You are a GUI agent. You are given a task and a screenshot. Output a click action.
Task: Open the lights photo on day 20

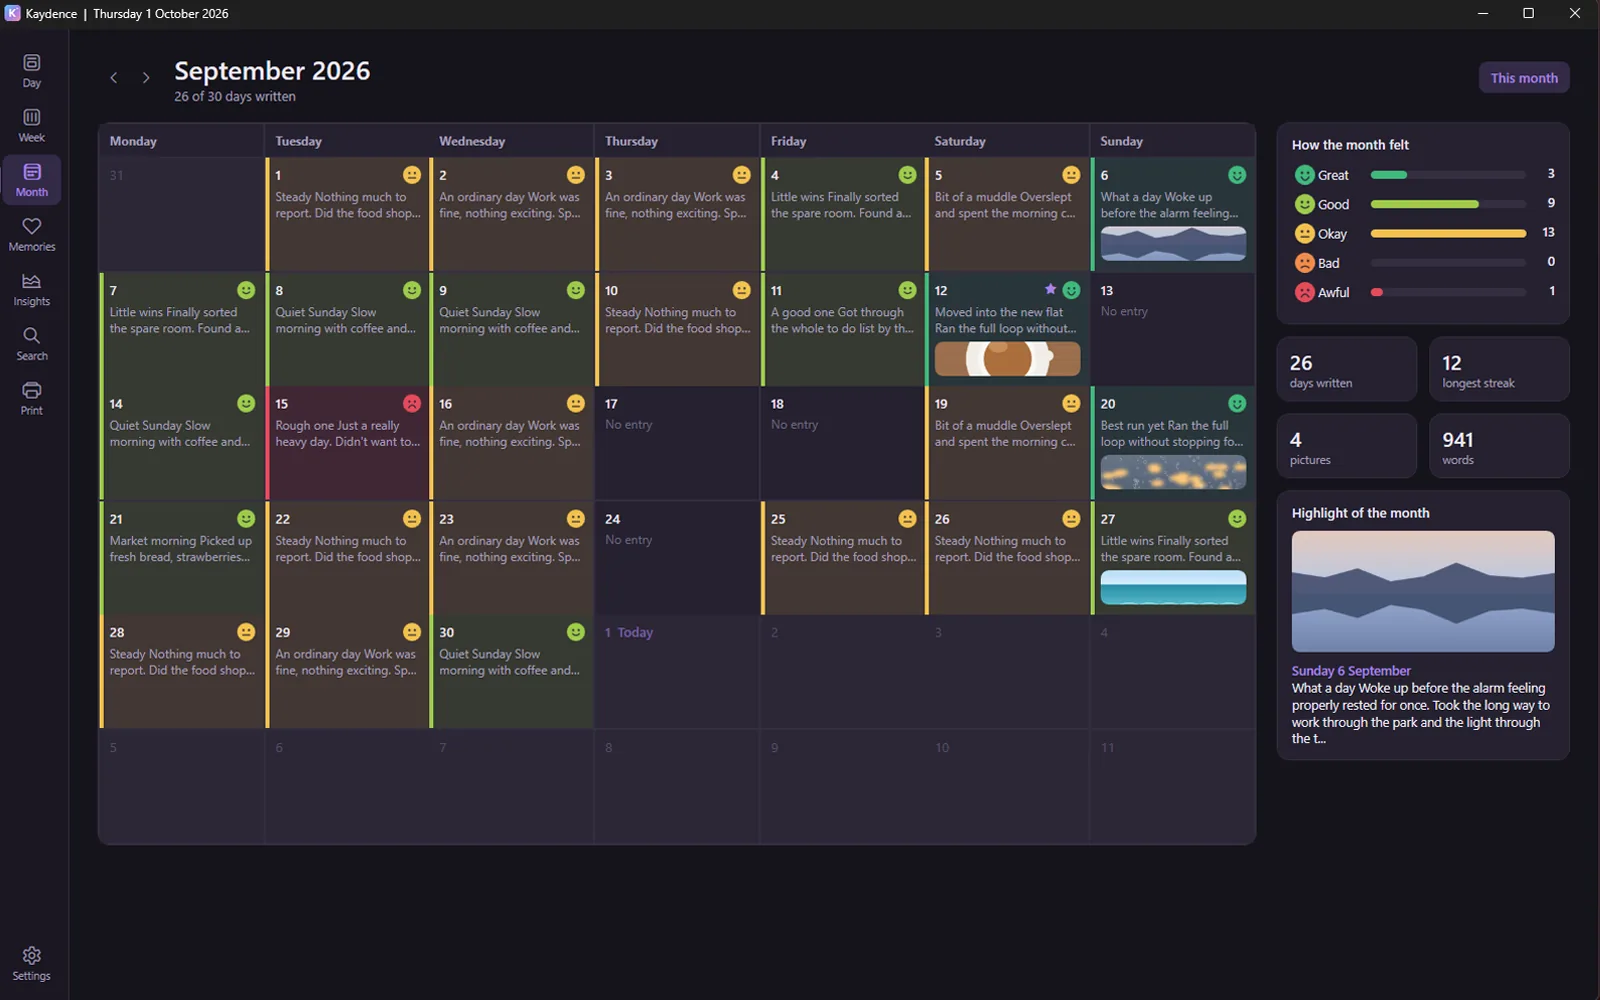click(x=1173, y=472)
